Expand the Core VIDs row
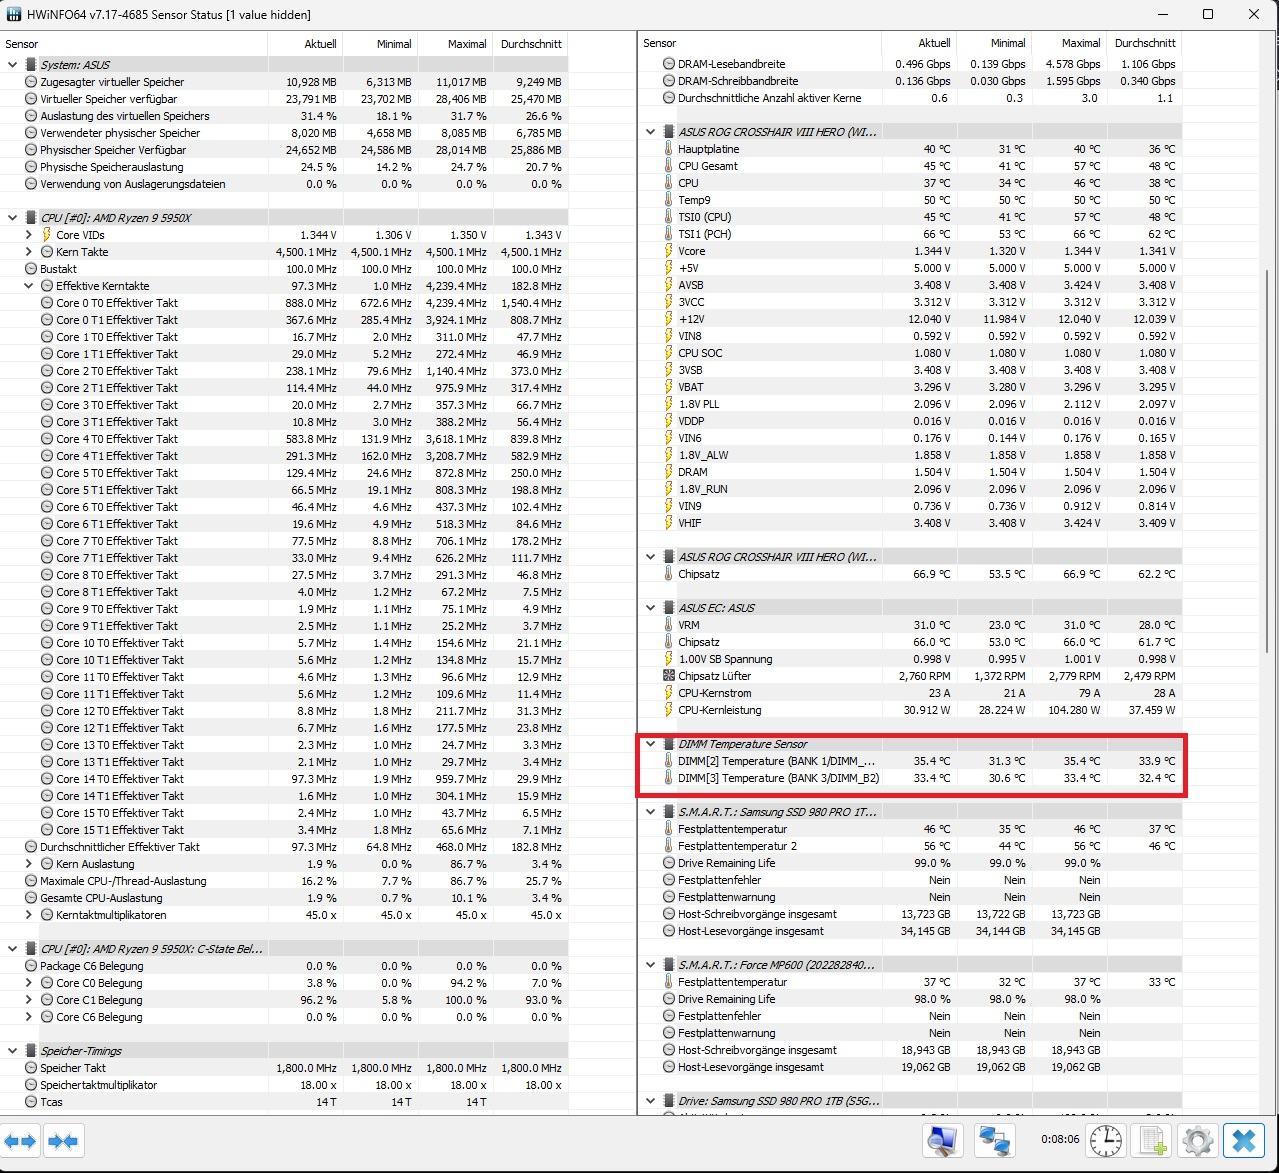The height and width of the screenshot is (1173, 1279). coord(29,235)
